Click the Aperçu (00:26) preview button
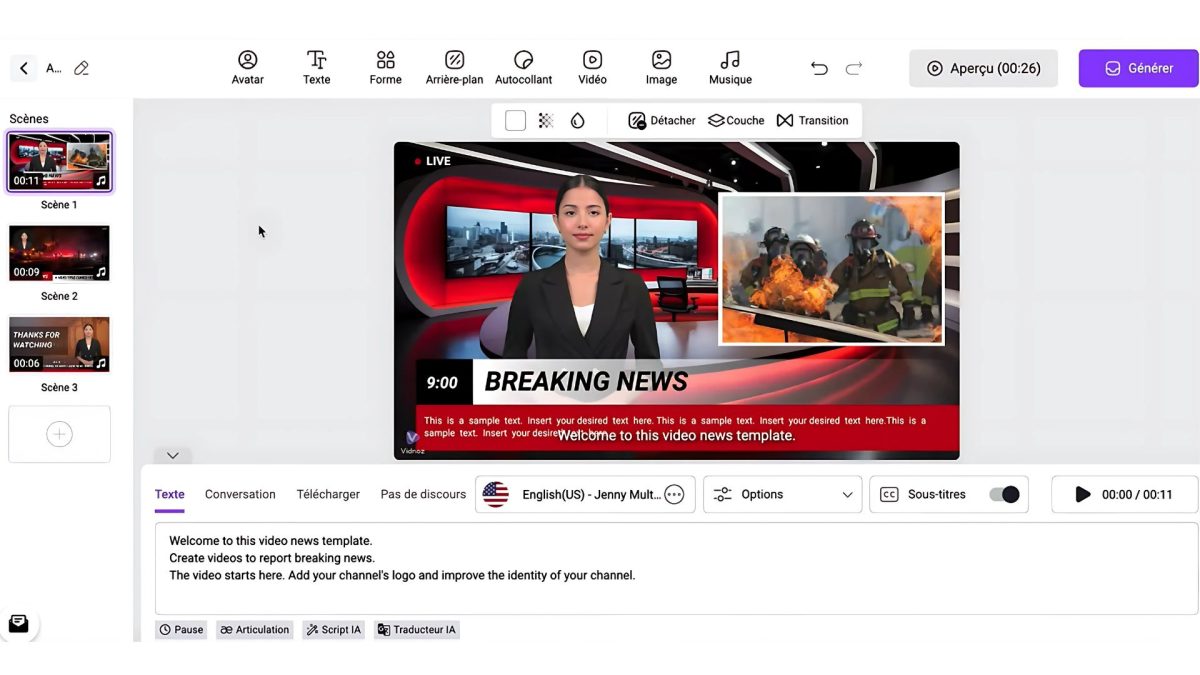1200x675 pixels. [982, 69]
